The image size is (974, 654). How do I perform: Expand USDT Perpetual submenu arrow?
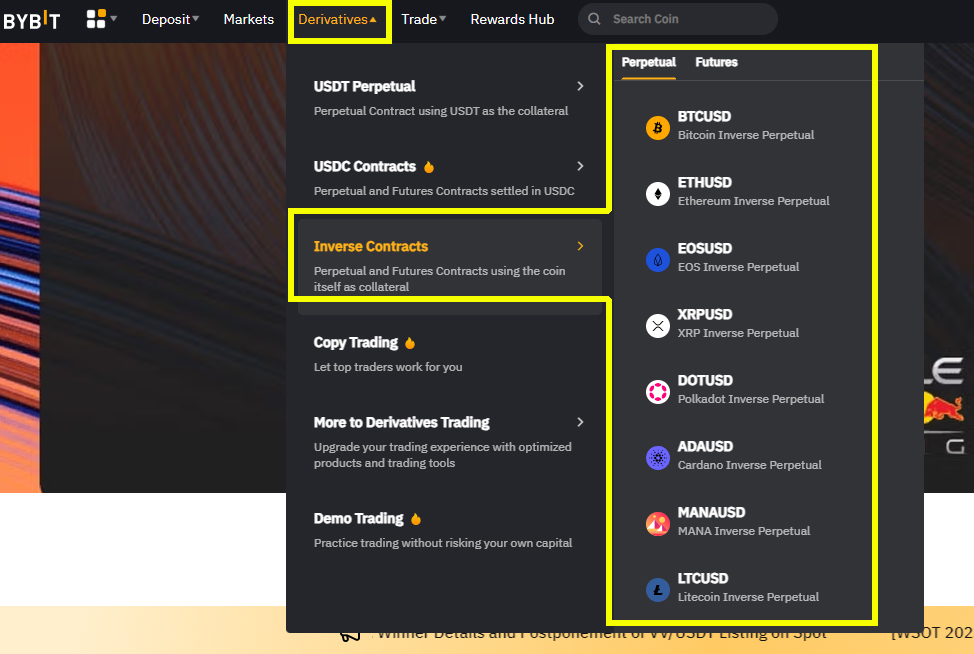point(580,86)
